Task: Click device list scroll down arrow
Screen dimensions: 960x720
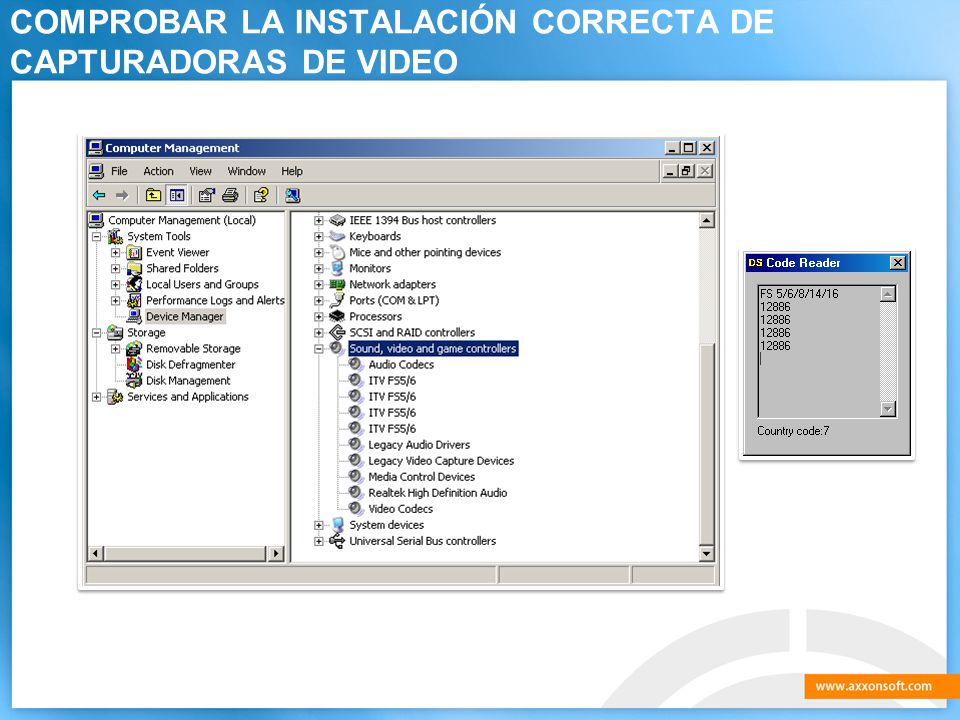Action: tap(707, 553)
